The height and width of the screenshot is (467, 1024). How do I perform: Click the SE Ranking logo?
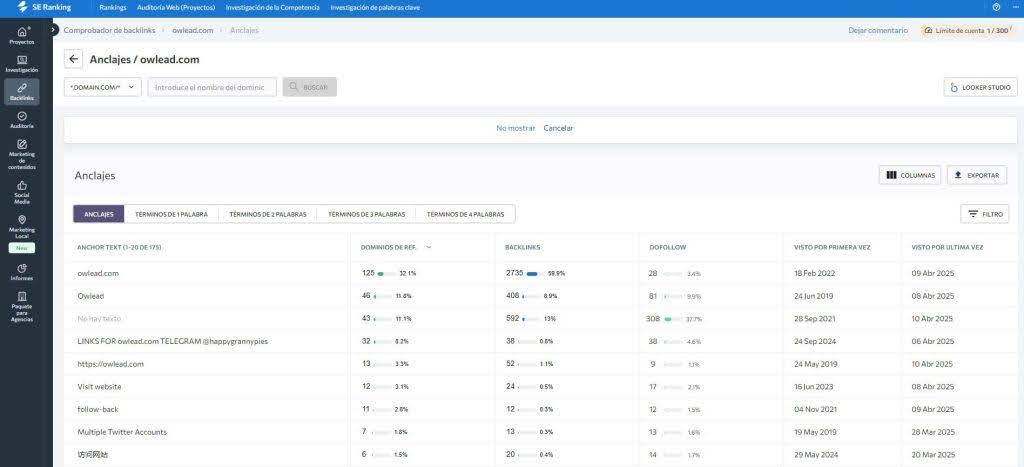click(x=44, y=7)
